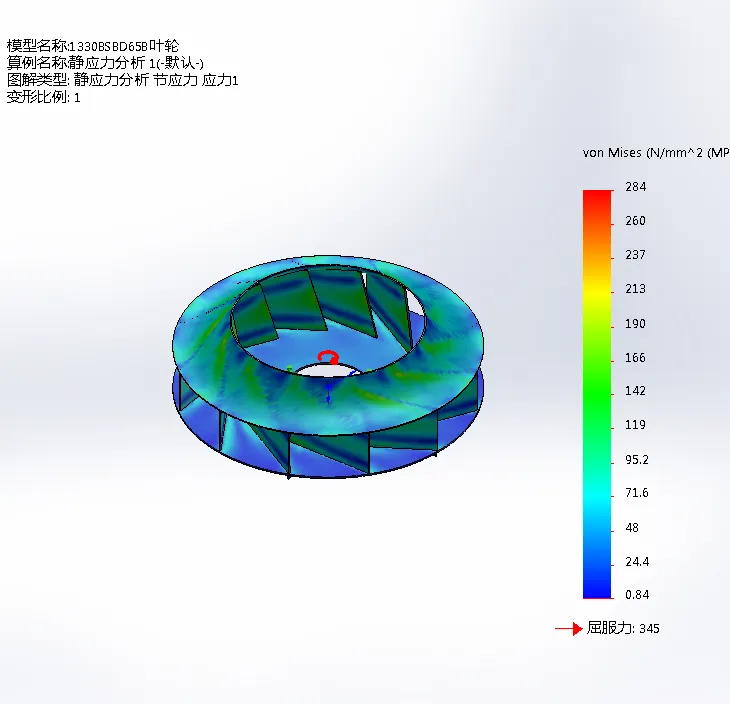This screenshot has width=730, height=704.
Task: Click the legend value 142
Action: point(635,391)
